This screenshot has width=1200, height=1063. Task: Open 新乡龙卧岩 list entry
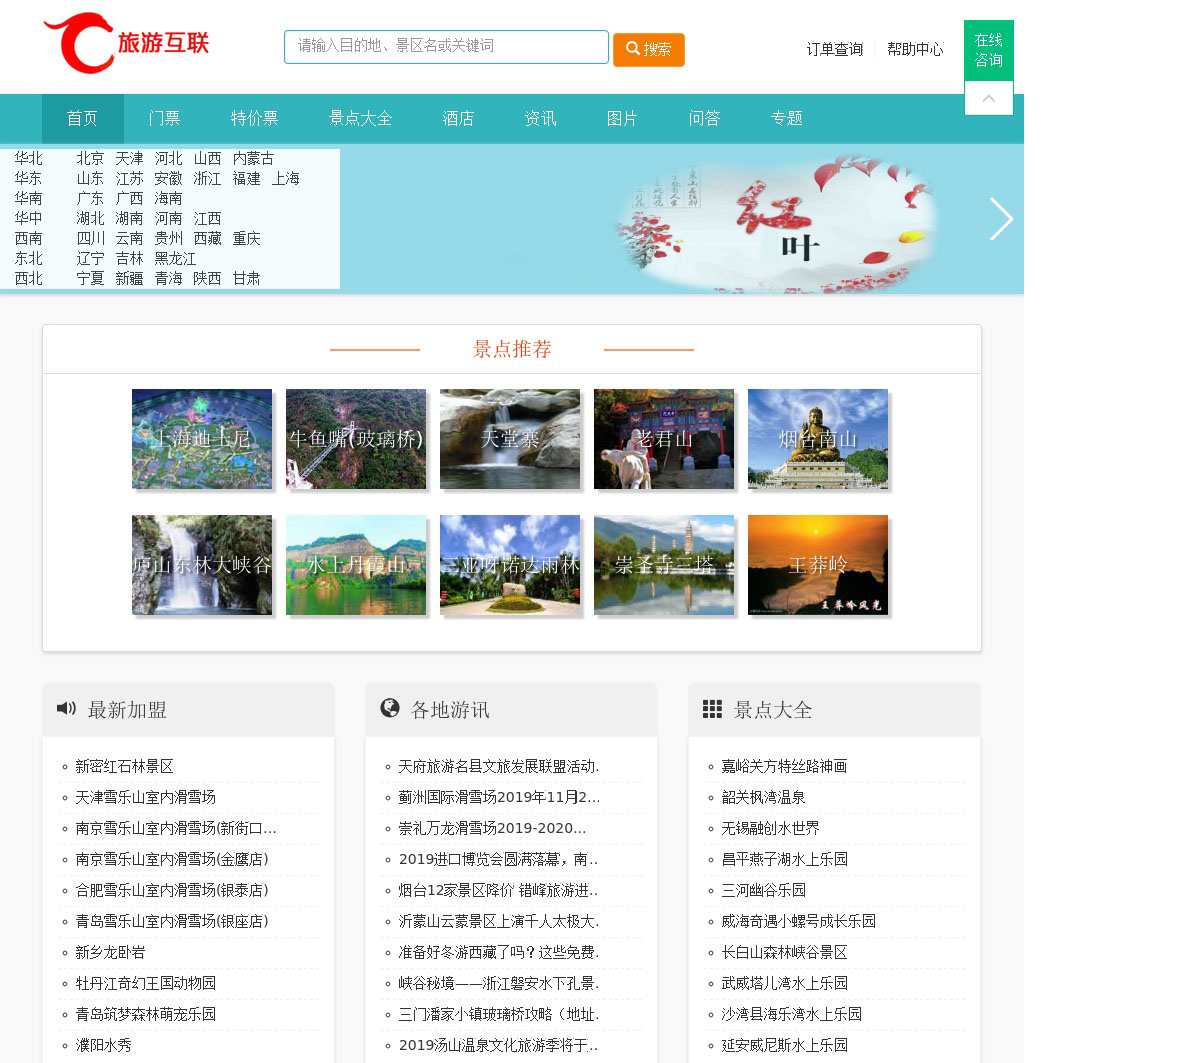110,952
